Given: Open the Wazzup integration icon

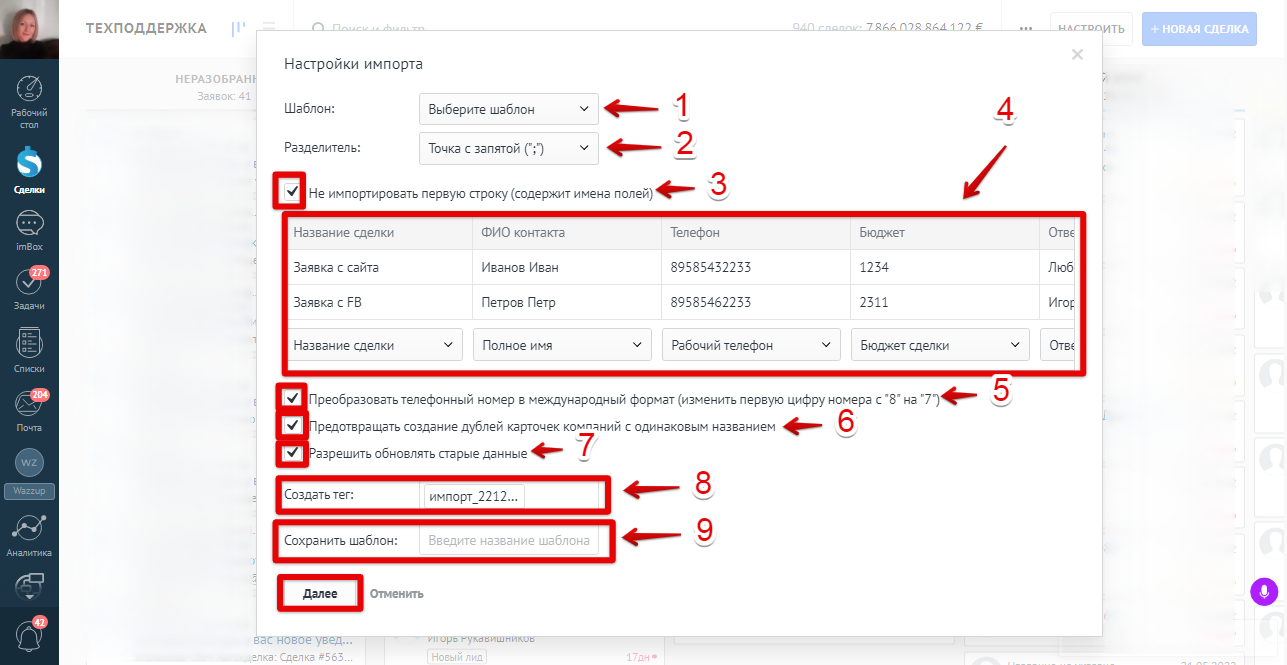Looking at the screenshot, I should coord(29,473).
